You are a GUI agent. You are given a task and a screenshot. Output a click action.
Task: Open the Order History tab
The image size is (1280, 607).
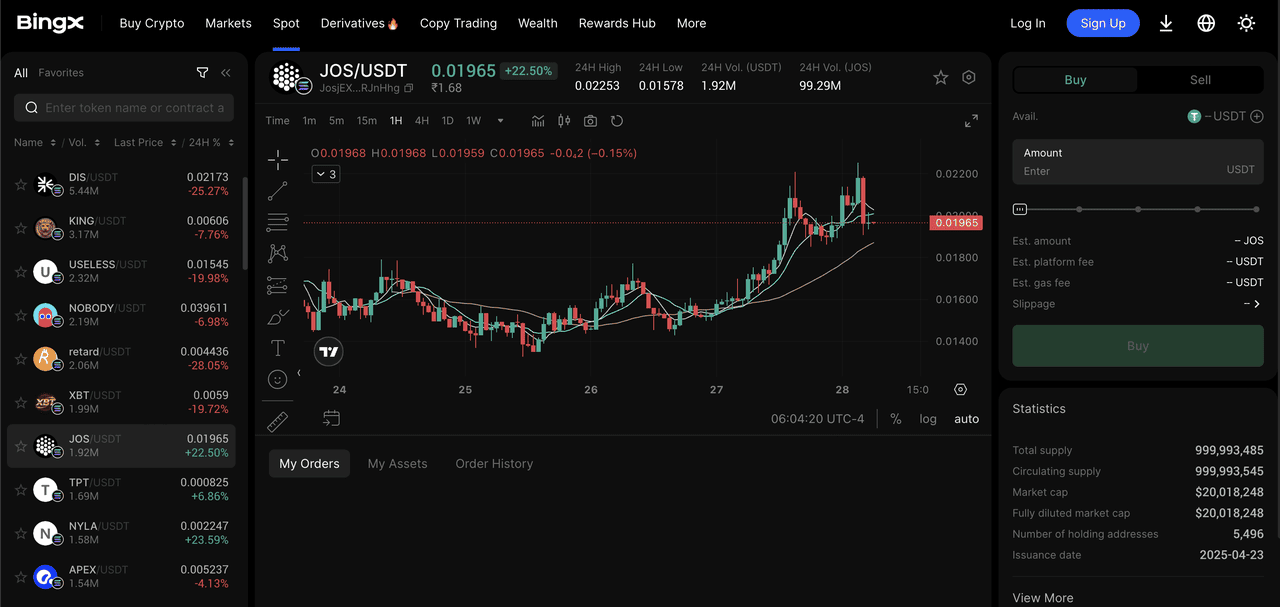tap(494, 464)
